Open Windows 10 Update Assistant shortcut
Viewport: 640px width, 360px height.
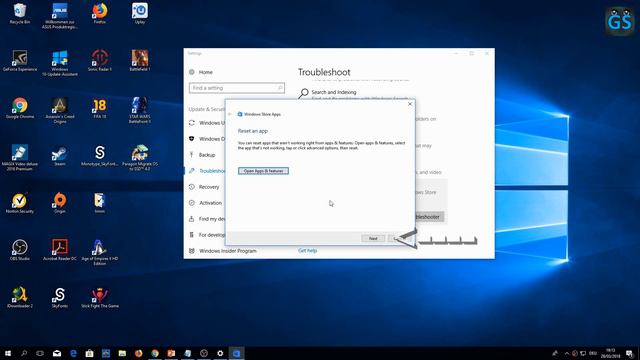pyautogui.click(x=60, y=63)
